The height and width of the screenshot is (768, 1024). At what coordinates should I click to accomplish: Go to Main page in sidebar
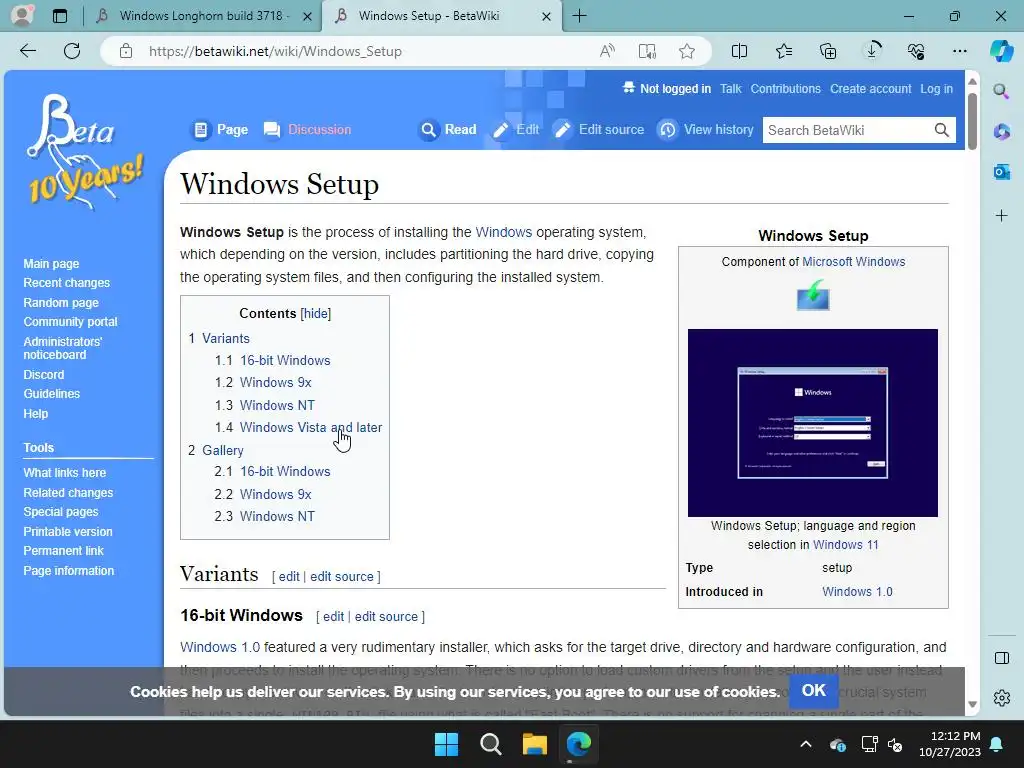(51, 264)
